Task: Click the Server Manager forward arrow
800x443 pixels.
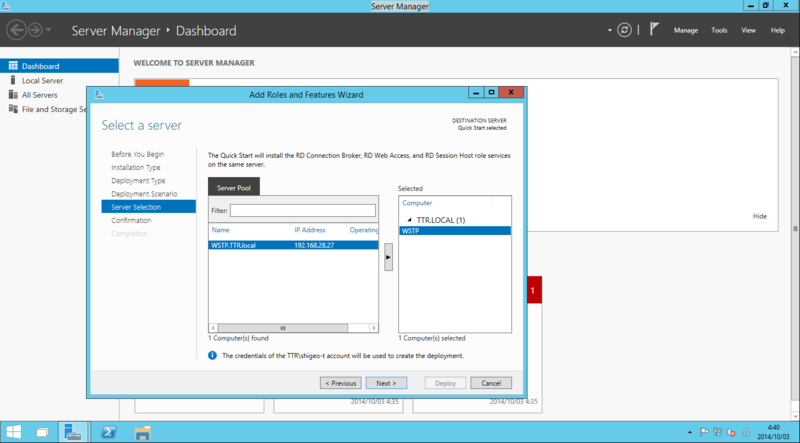Action: point(35,30)
